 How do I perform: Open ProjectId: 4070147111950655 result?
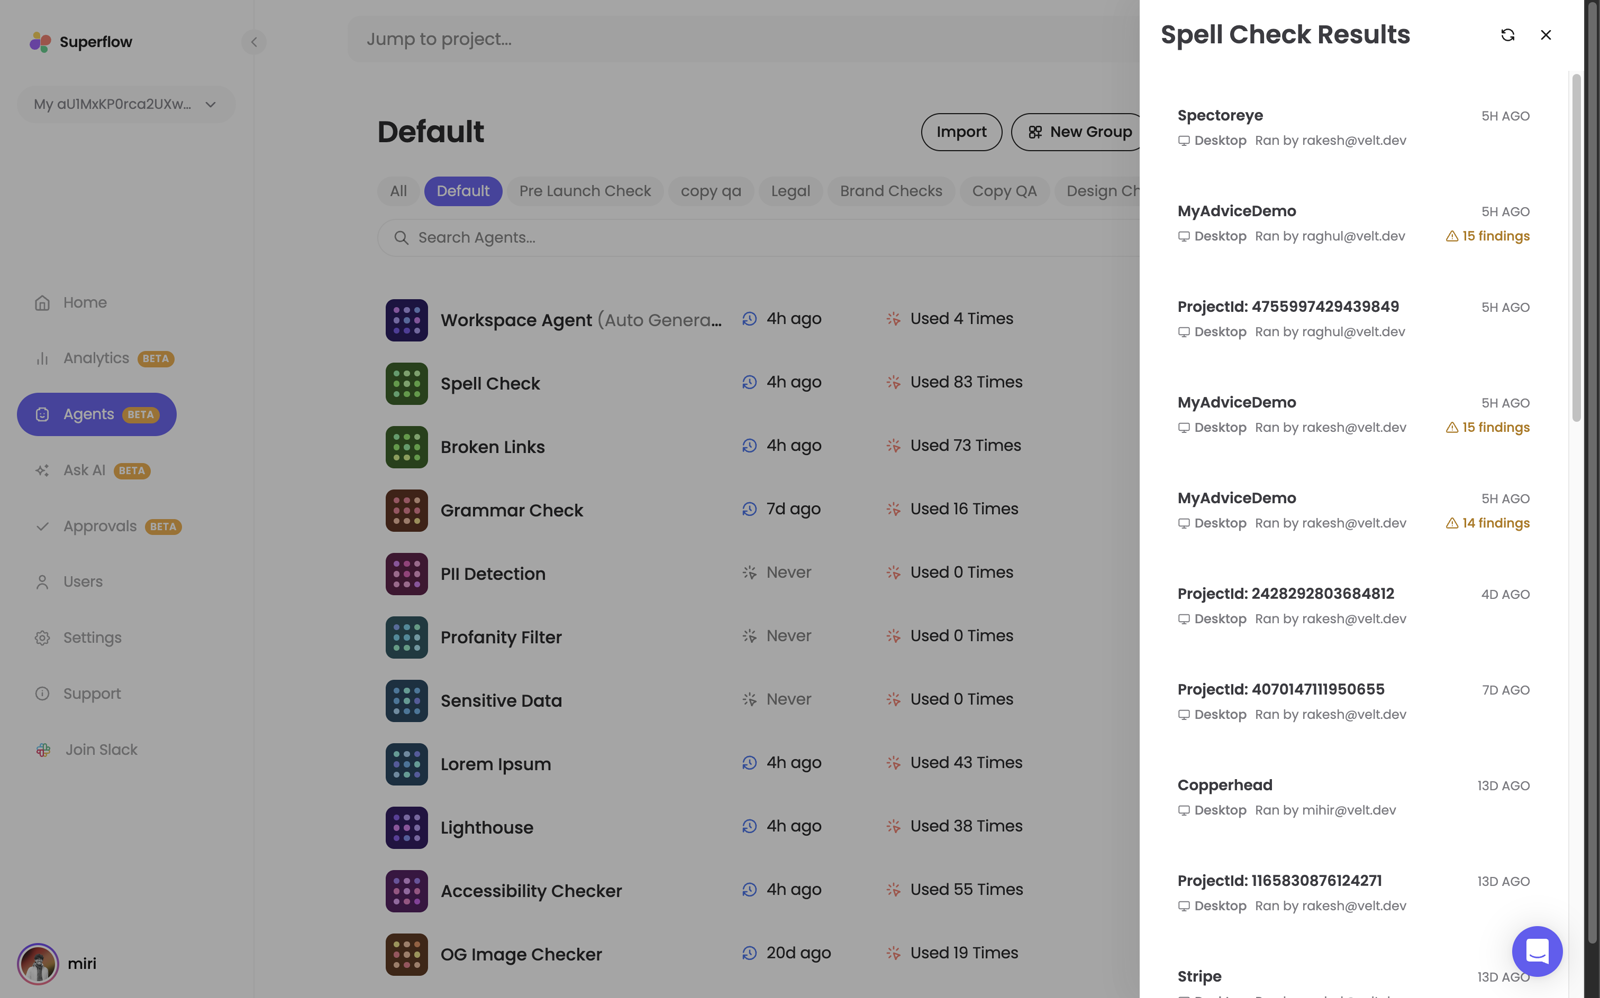(x=1354, y=702)
